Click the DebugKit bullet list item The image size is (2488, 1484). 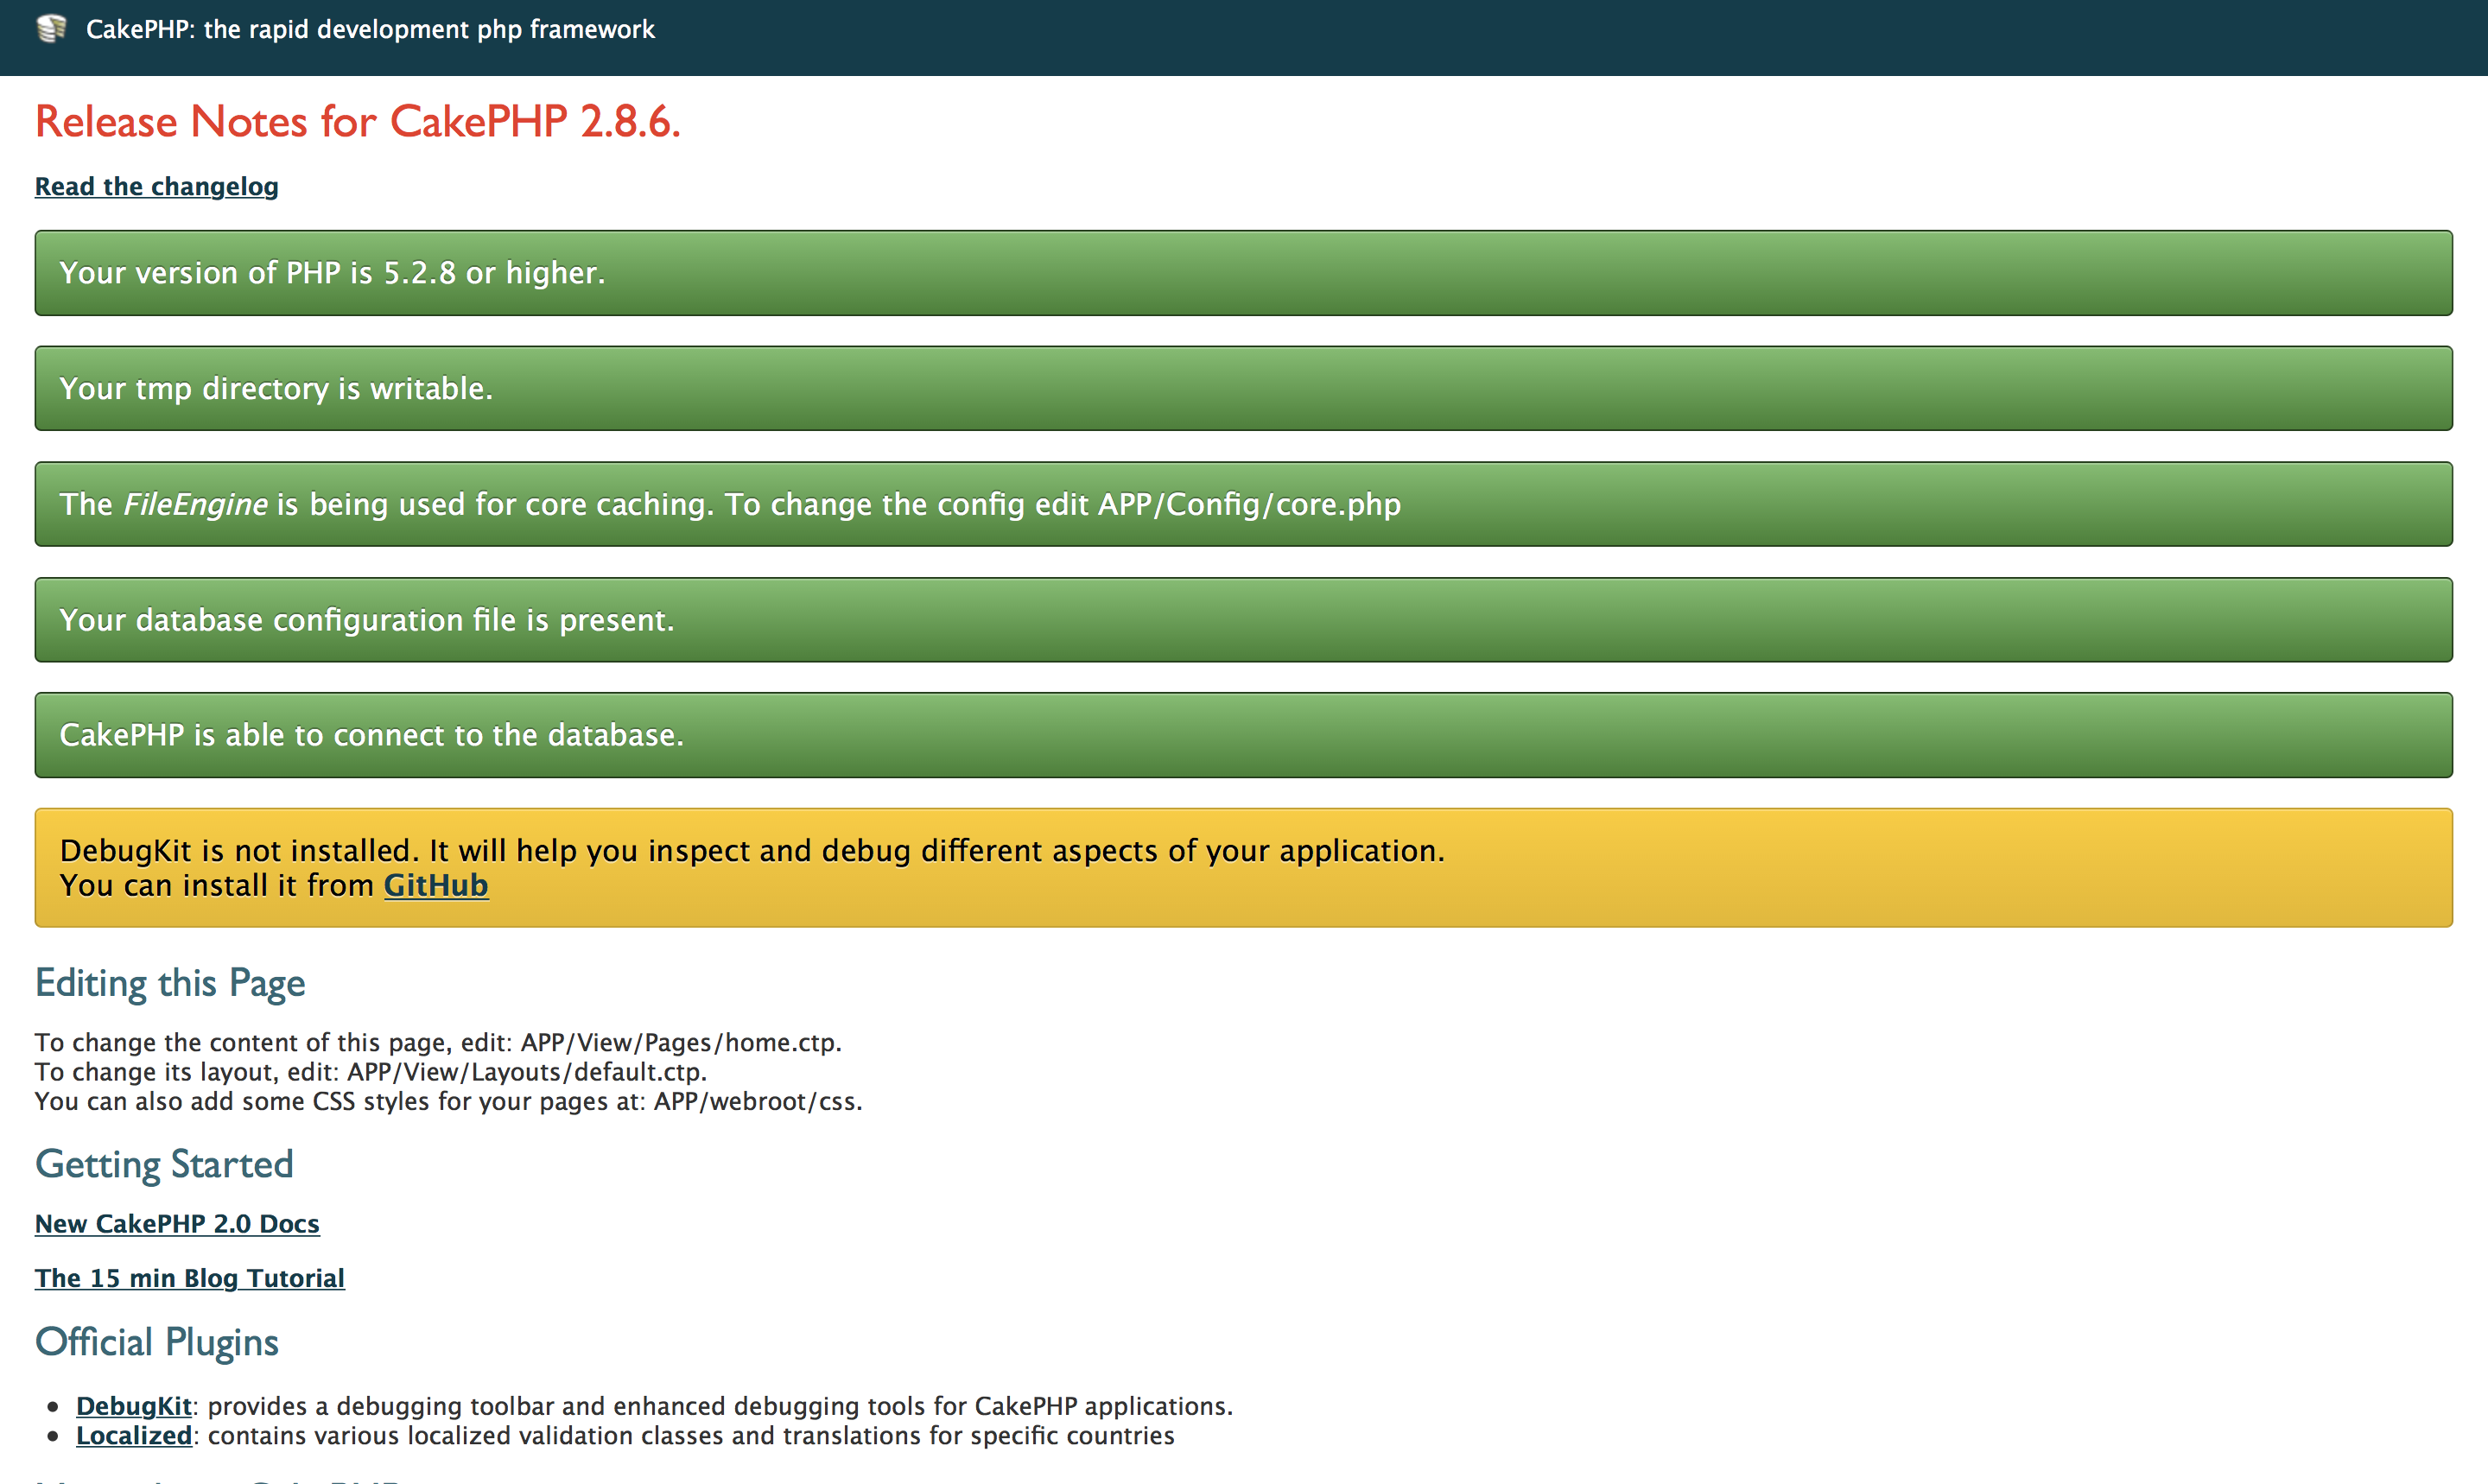[655, 1405]
